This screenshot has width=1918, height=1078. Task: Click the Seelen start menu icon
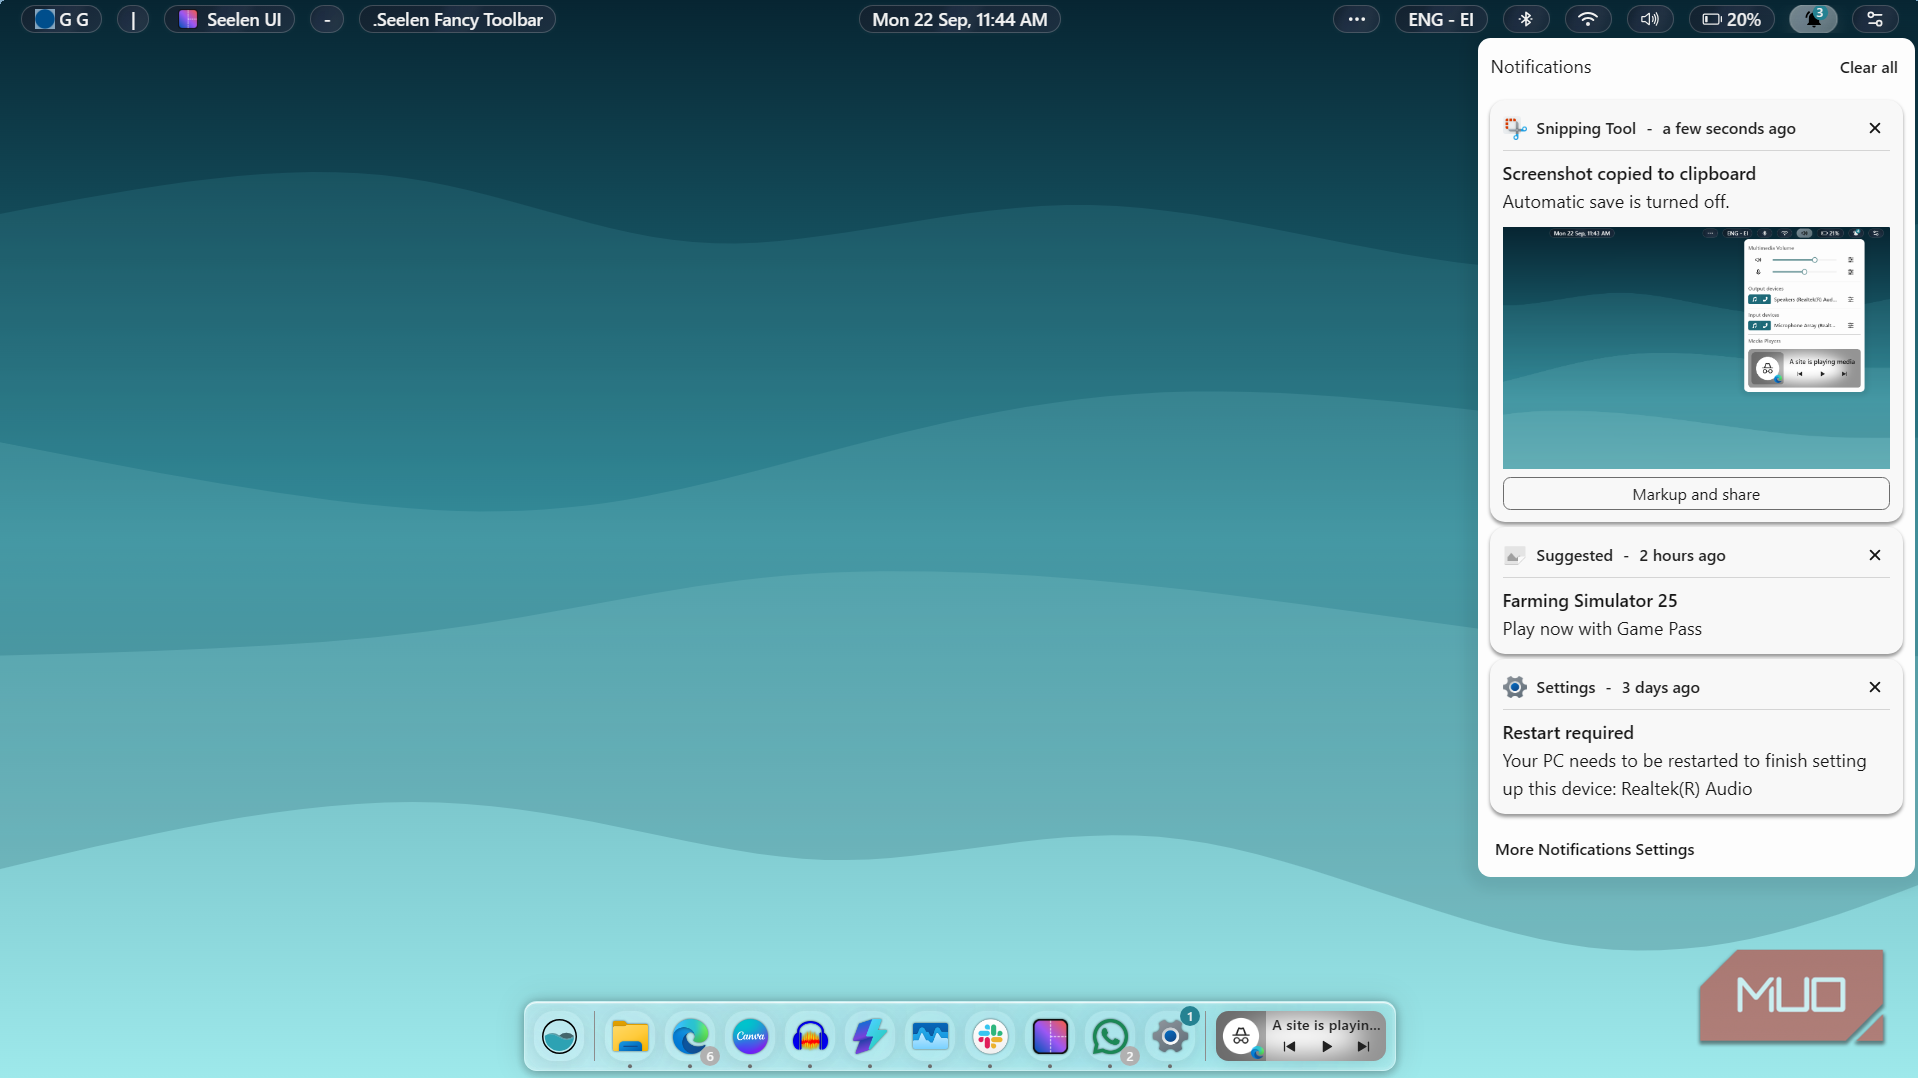(x=559, y=1036)
